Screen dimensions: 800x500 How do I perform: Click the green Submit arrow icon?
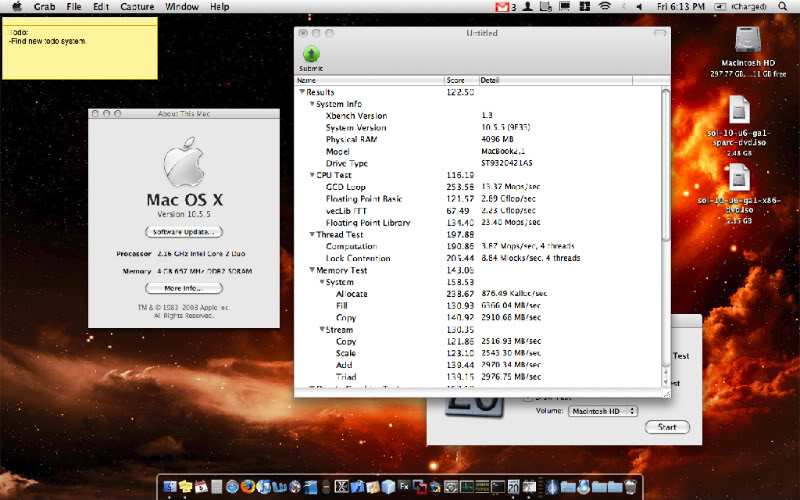(x=311, y=54)
